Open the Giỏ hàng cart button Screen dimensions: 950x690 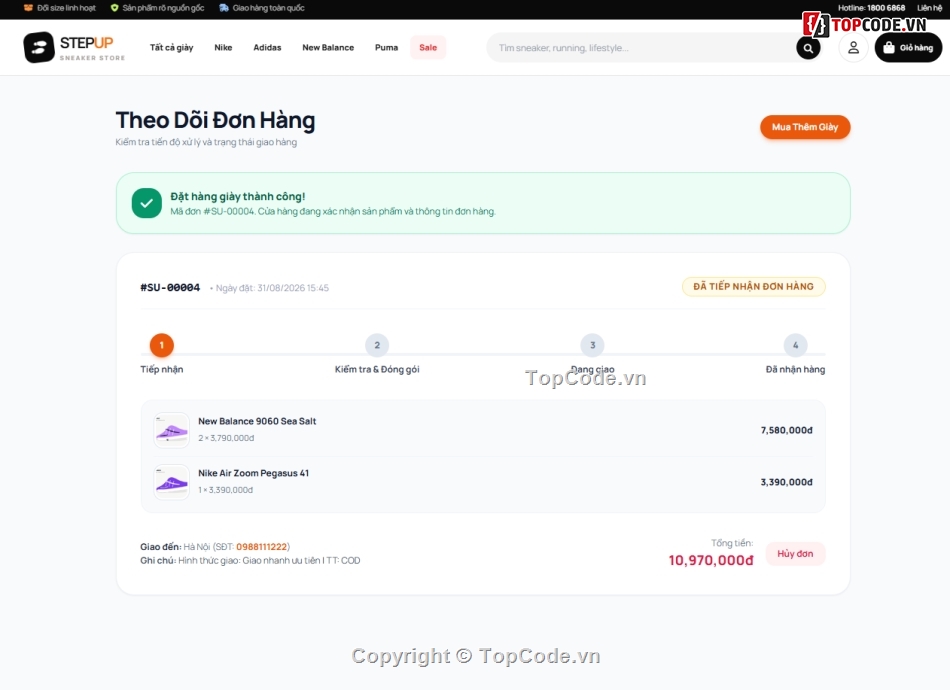click(908, 48)
